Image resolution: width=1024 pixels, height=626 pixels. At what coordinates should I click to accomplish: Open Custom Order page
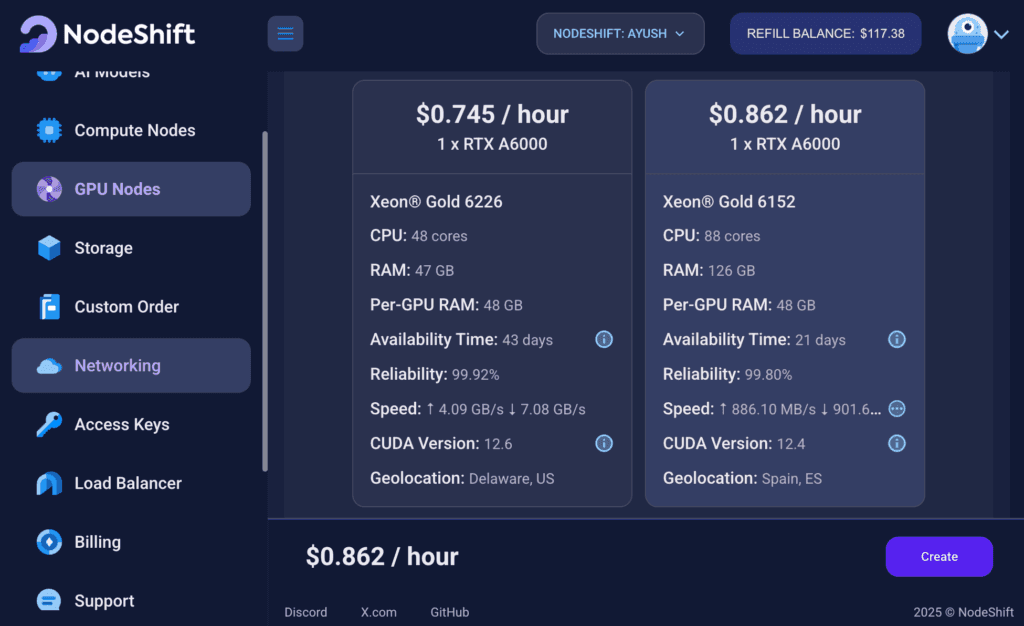coord(131,307)
